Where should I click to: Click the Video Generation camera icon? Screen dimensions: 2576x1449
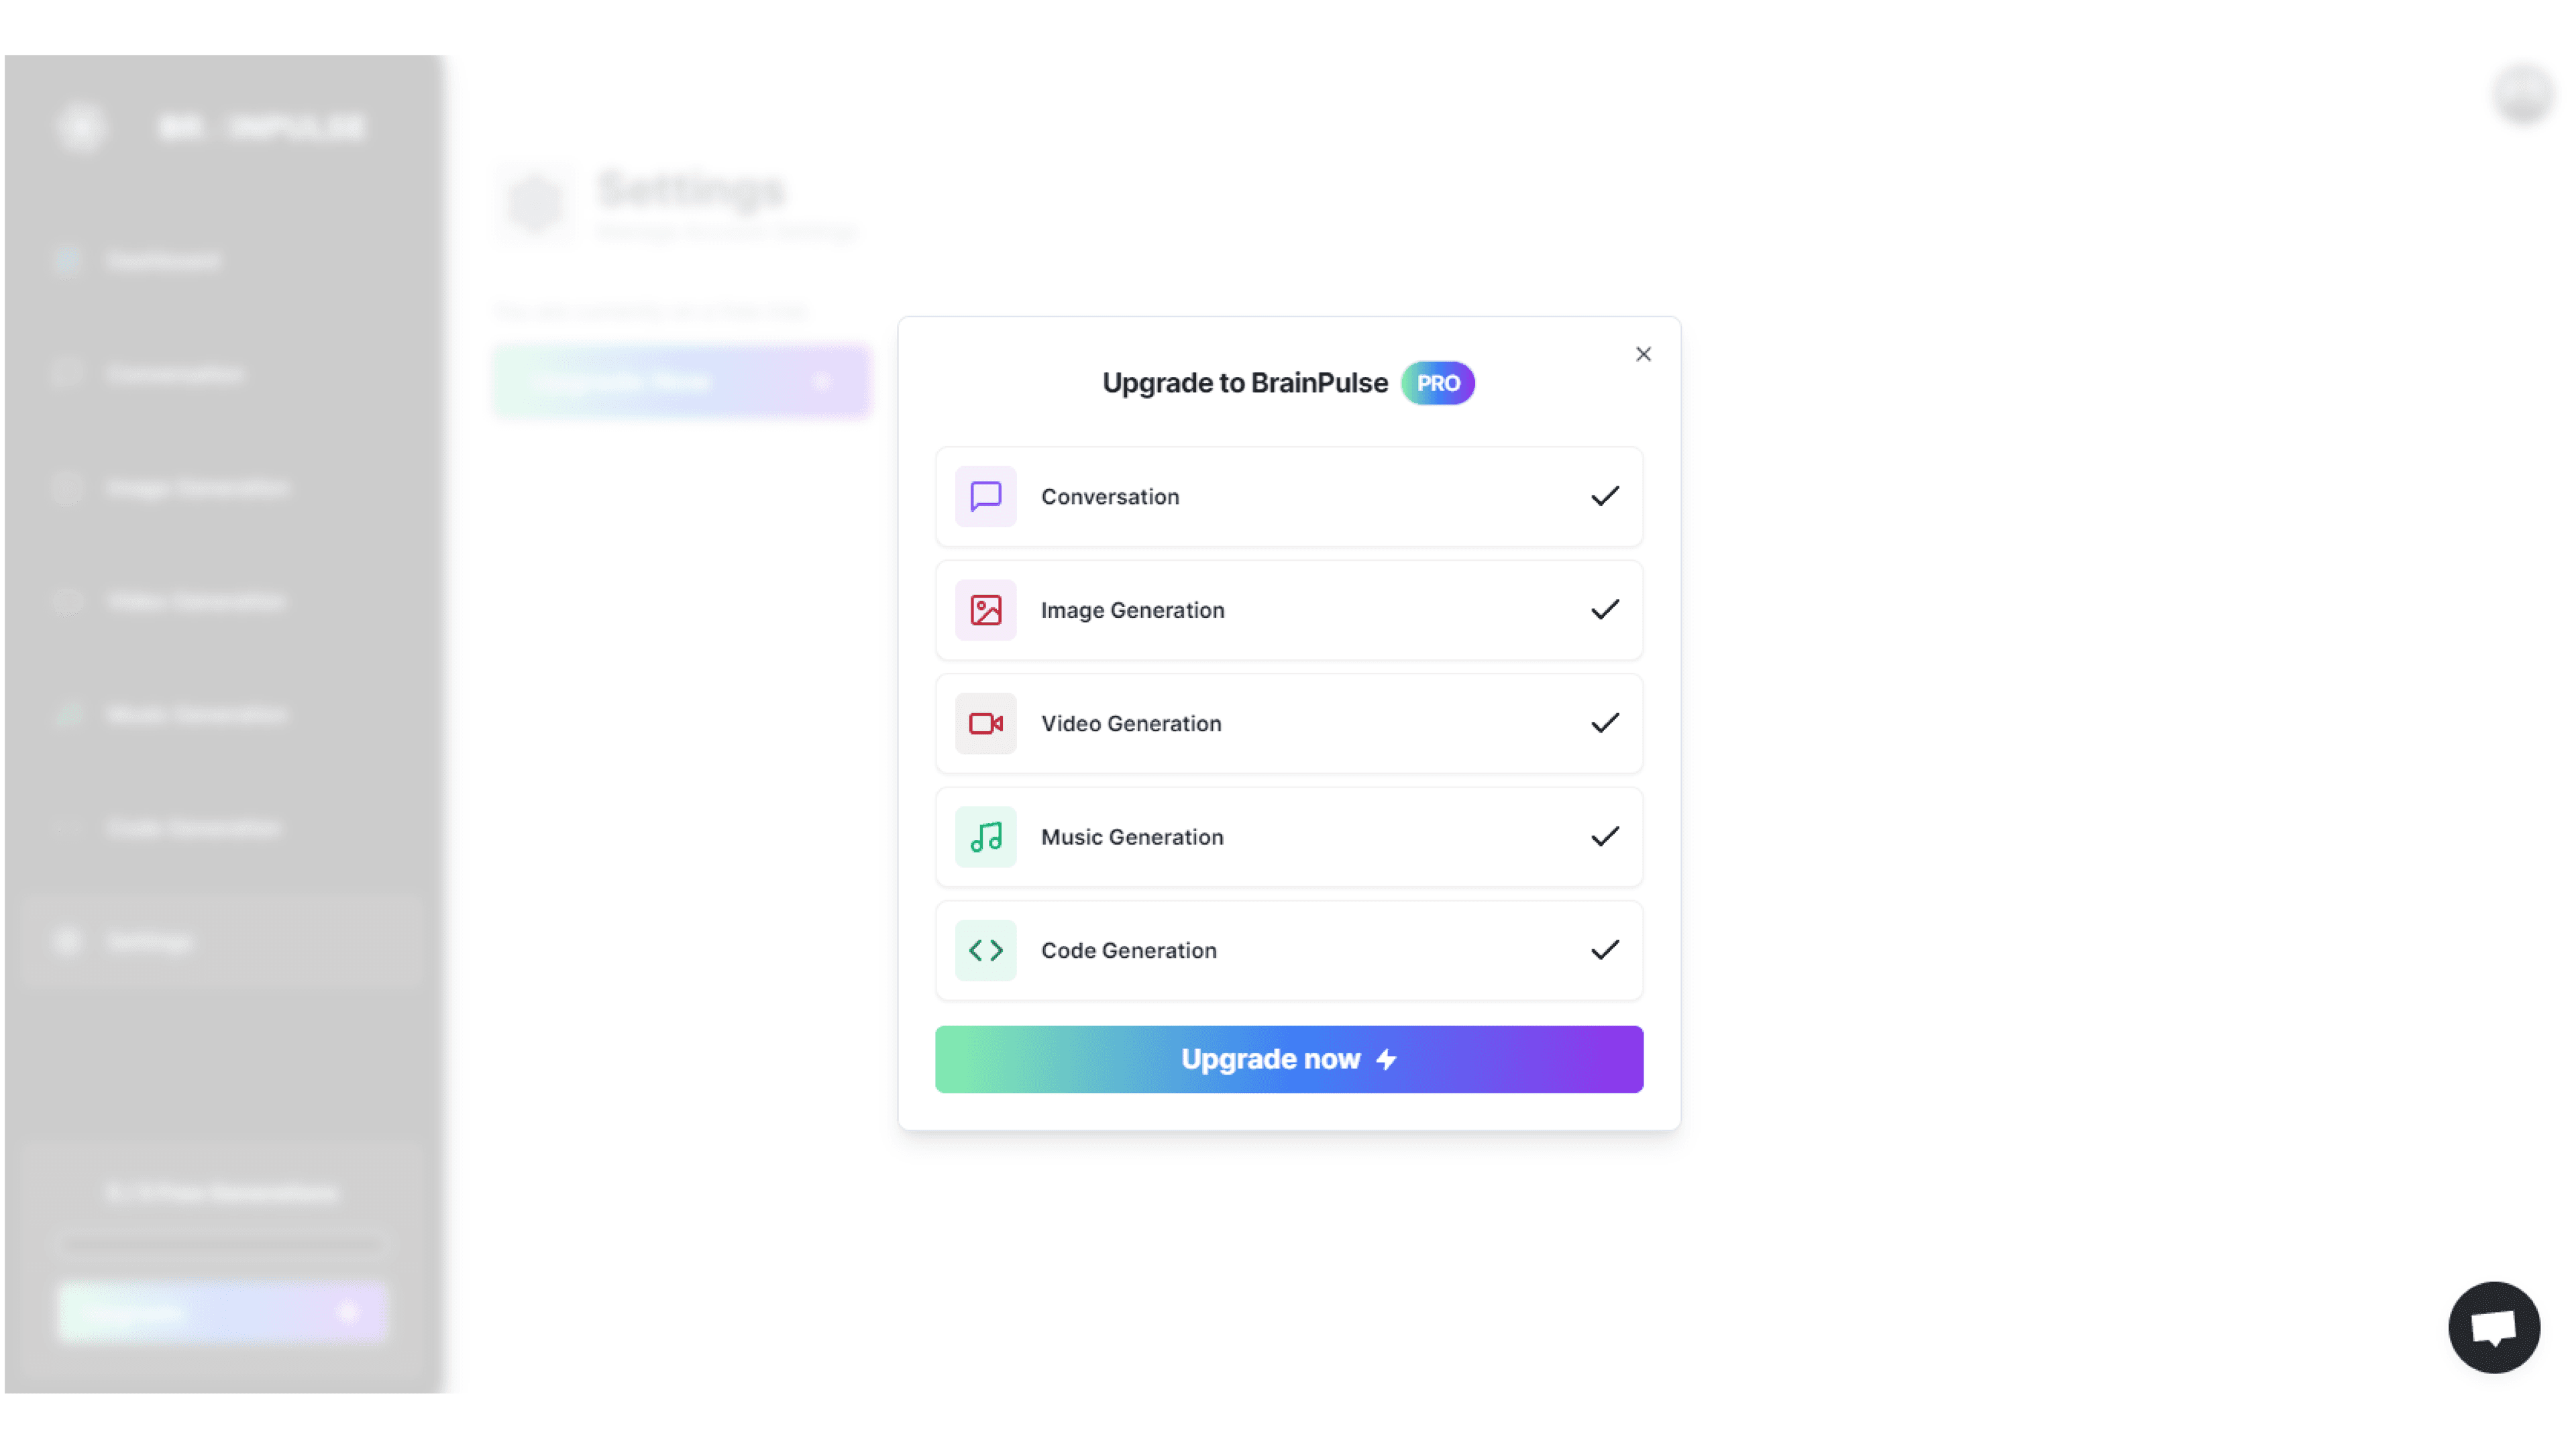[985, 723]
